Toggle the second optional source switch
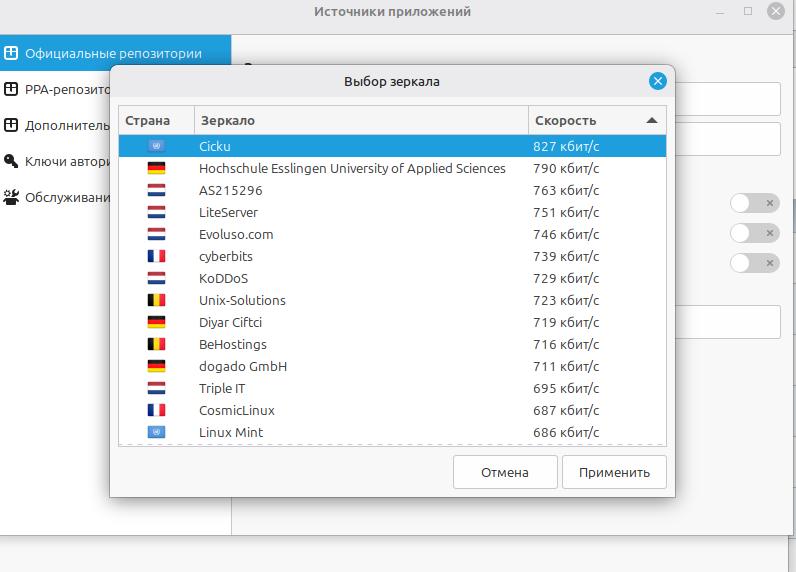Viewport: 796px width, 572px height. click(x=754, y=233)
